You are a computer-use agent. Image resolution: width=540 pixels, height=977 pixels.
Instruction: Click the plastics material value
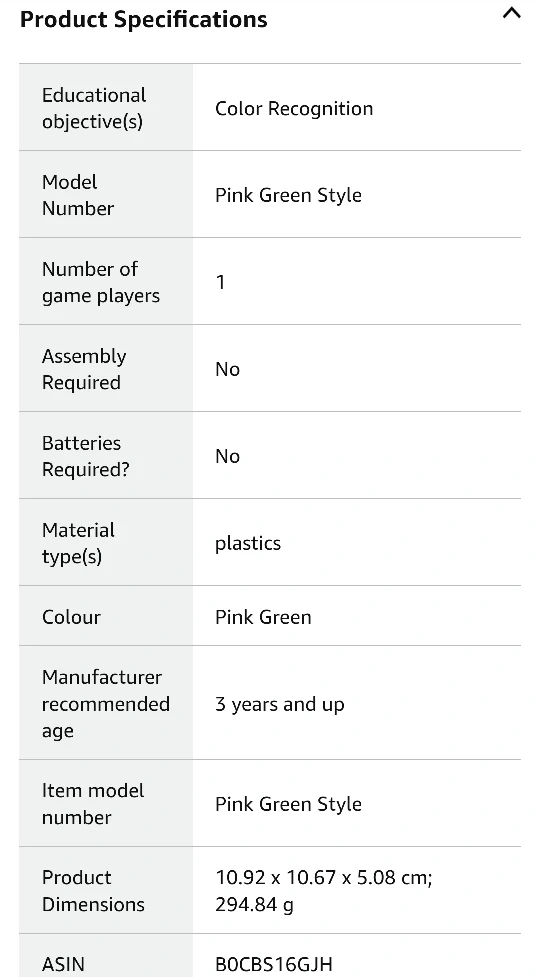(248, 543)
